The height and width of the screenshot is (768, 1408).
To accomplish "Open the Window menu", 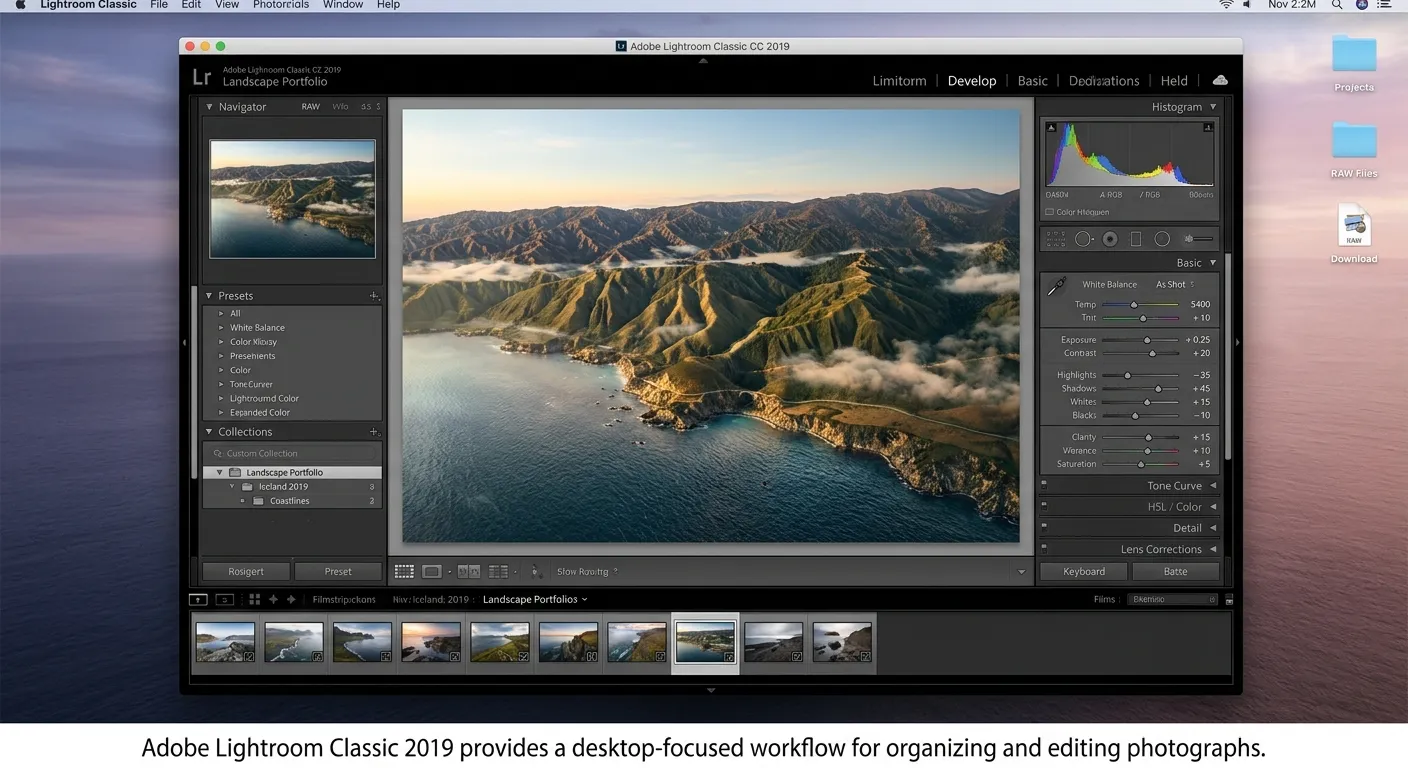I will point(343,5).
